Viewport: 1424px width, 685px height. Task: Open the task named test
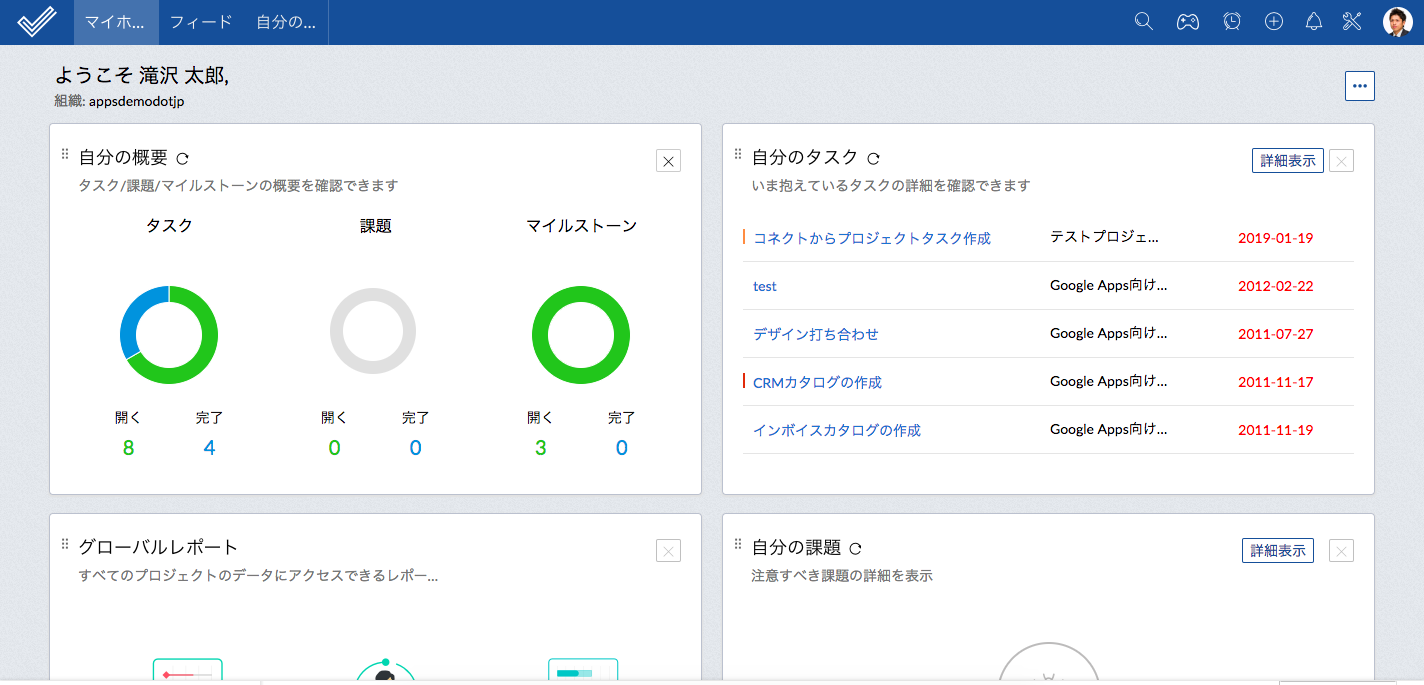(x=765, y=286)
